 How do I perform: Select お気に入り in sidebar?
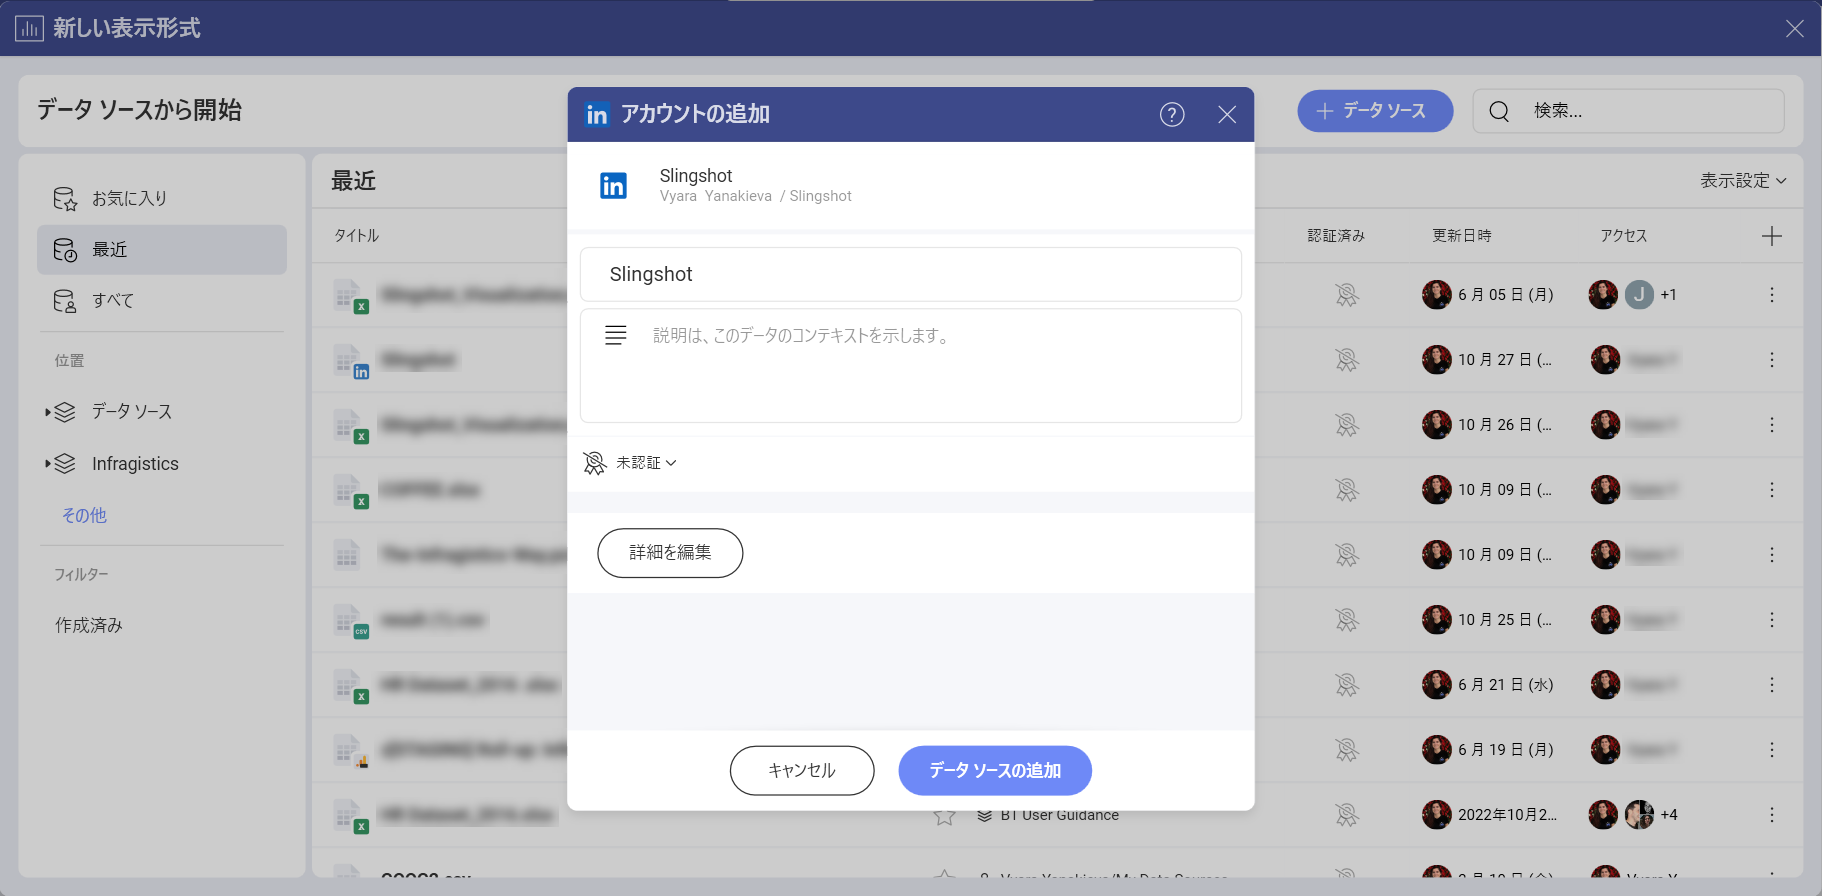pyautogui.click(x=161, y=199)
